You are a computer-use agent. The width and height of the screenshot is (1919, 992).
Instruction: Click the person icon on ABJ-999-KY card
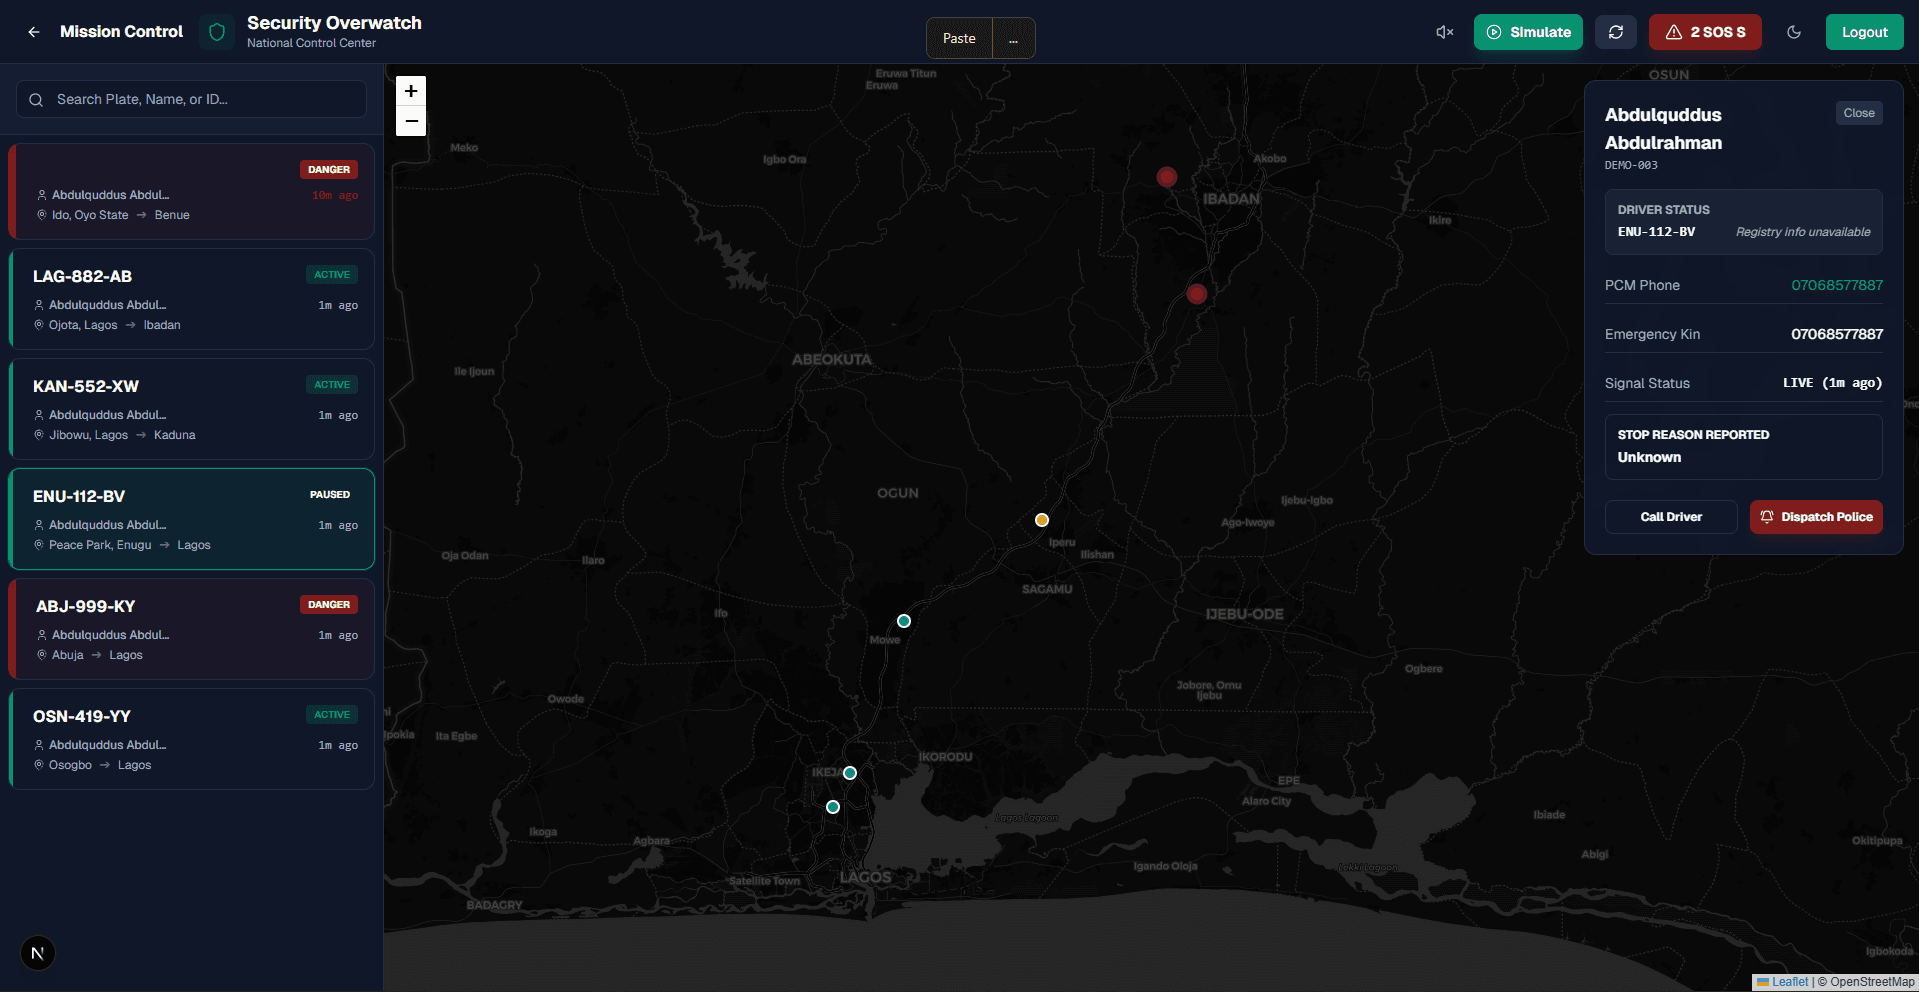pyautogui.click(x=42, y=635)
